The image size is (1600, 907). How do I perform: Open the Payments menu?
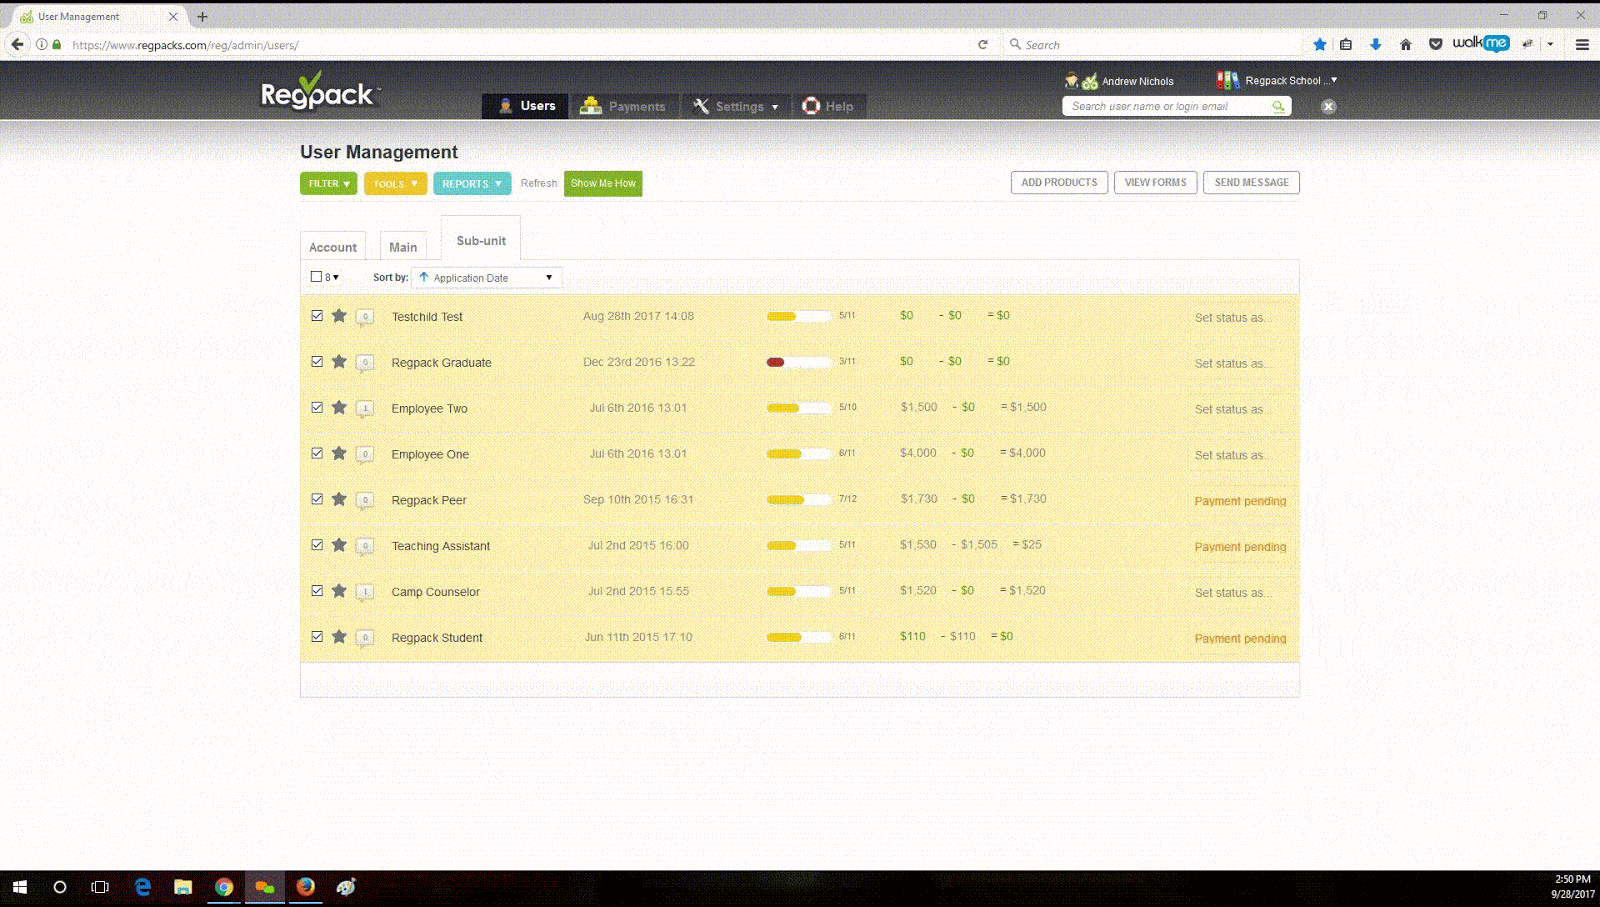[624, 106]
